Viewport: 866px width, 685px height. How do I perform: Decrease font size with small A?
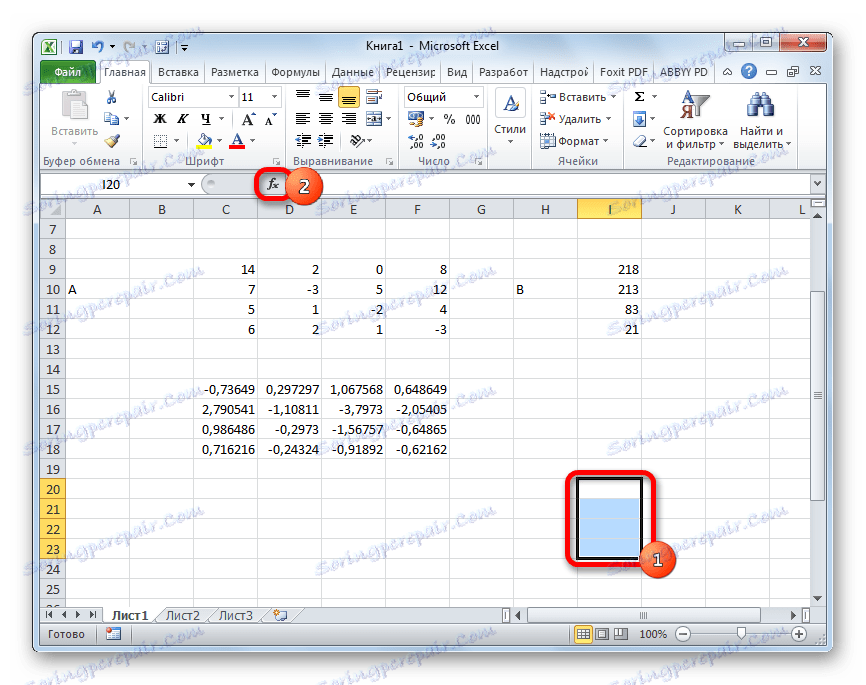pos(270,119)
